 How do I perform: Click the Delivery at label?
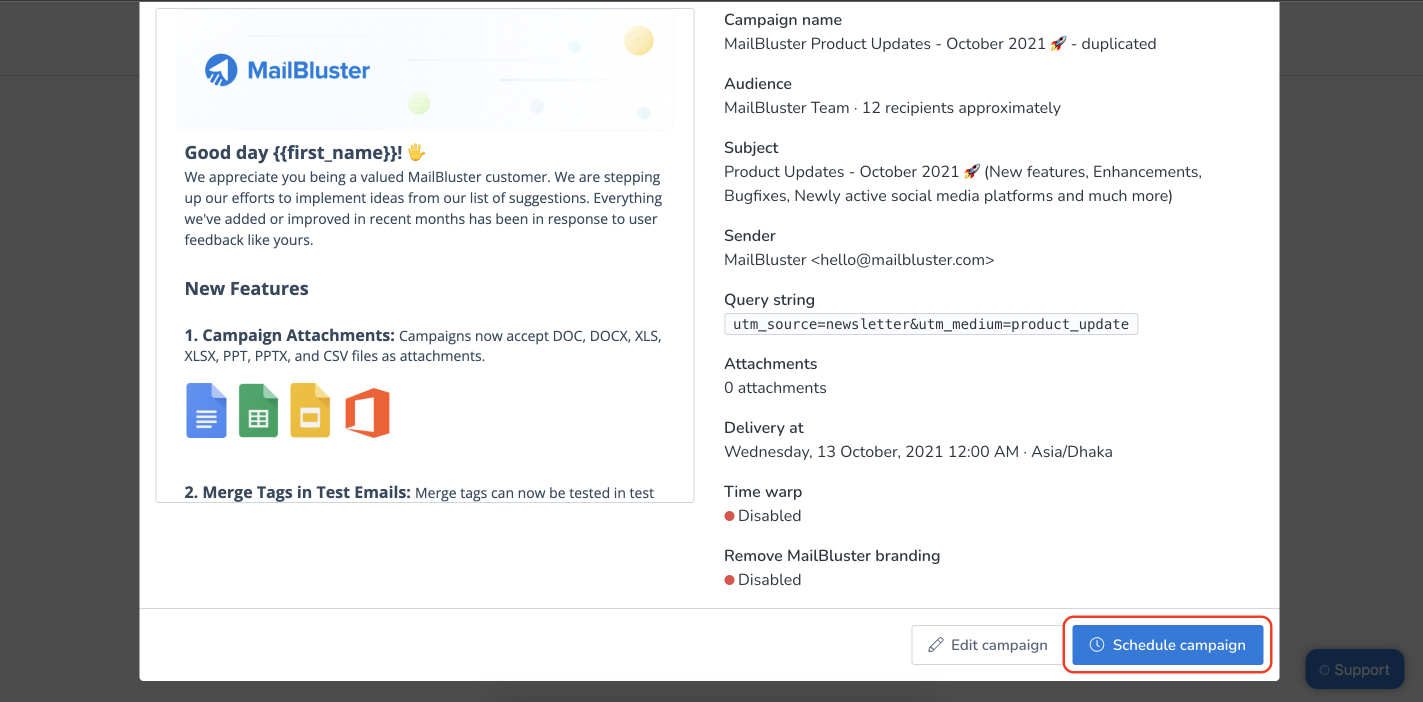(x=764, y=428)
